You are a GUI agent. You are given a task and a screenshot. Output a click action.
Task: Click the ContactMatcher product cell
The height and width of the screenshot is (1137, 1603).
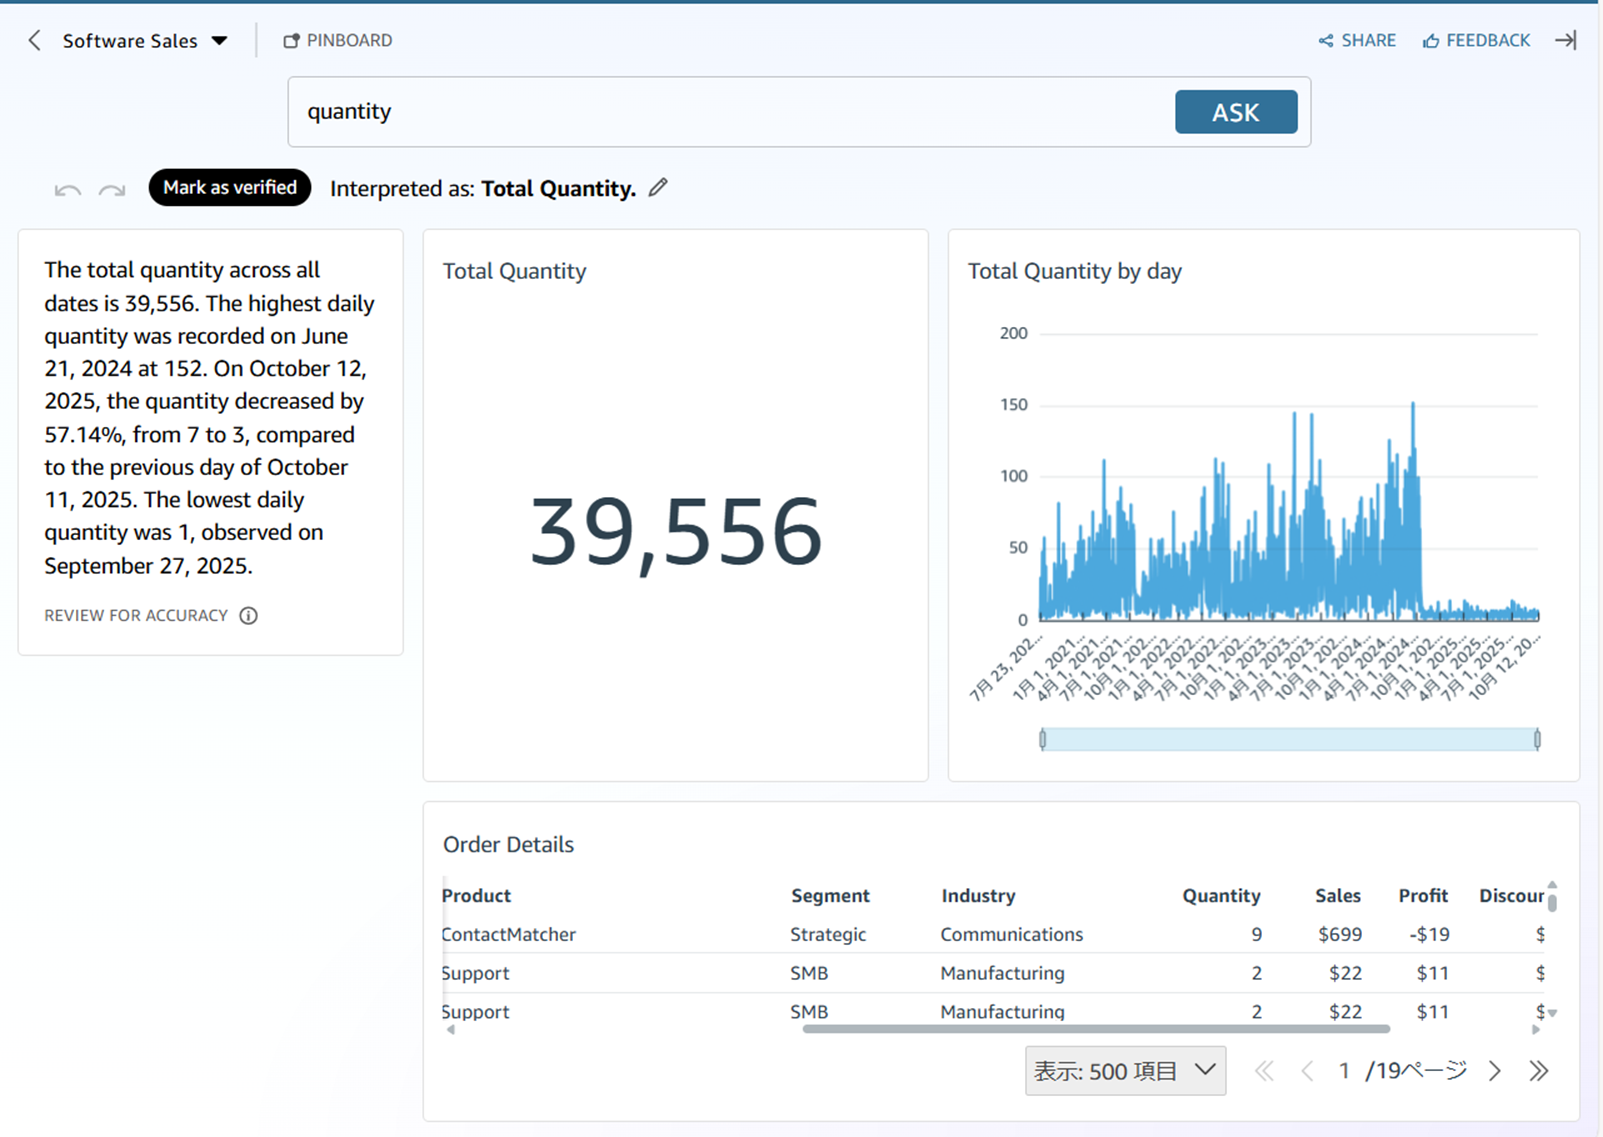509,934
